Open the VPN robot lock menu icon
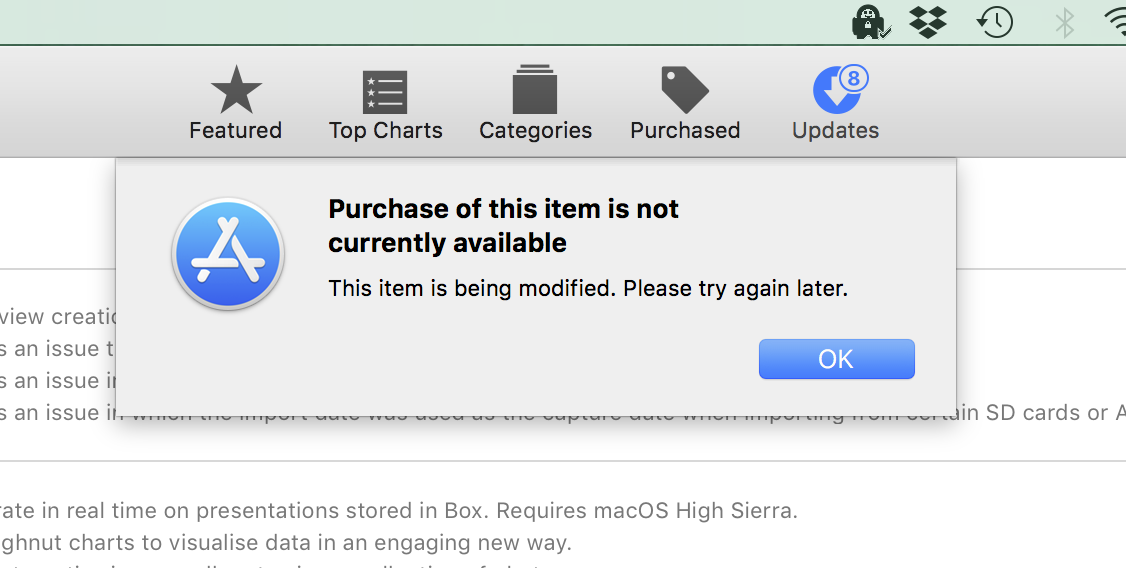Image resolution: width=1126 pixels, height=568 pixels. tap(870, 22)
